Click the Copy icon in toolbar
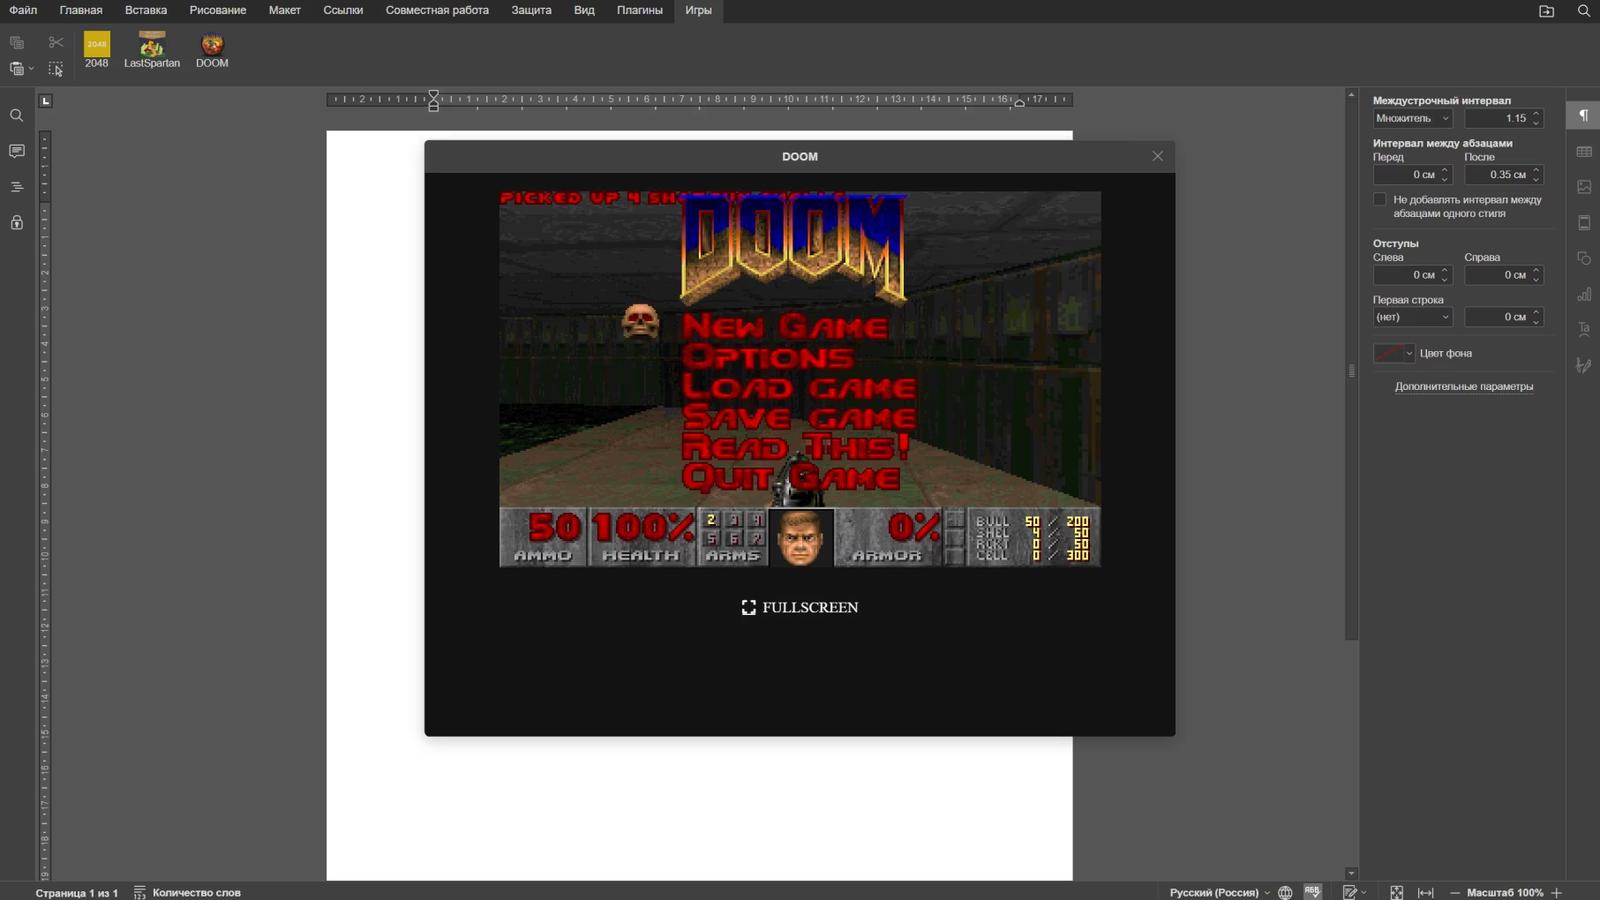The height and width of the screenshot is (900, 1600). [17, 43]
